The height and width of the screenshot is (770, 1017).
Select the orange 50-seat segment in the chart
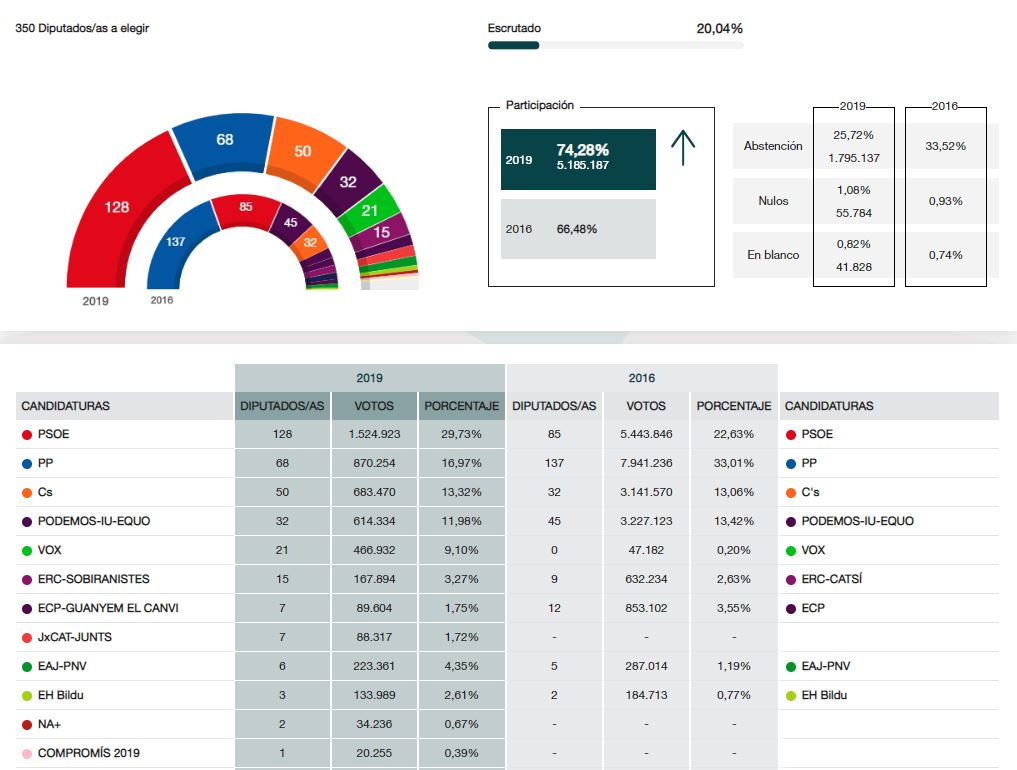click(303, 155)
